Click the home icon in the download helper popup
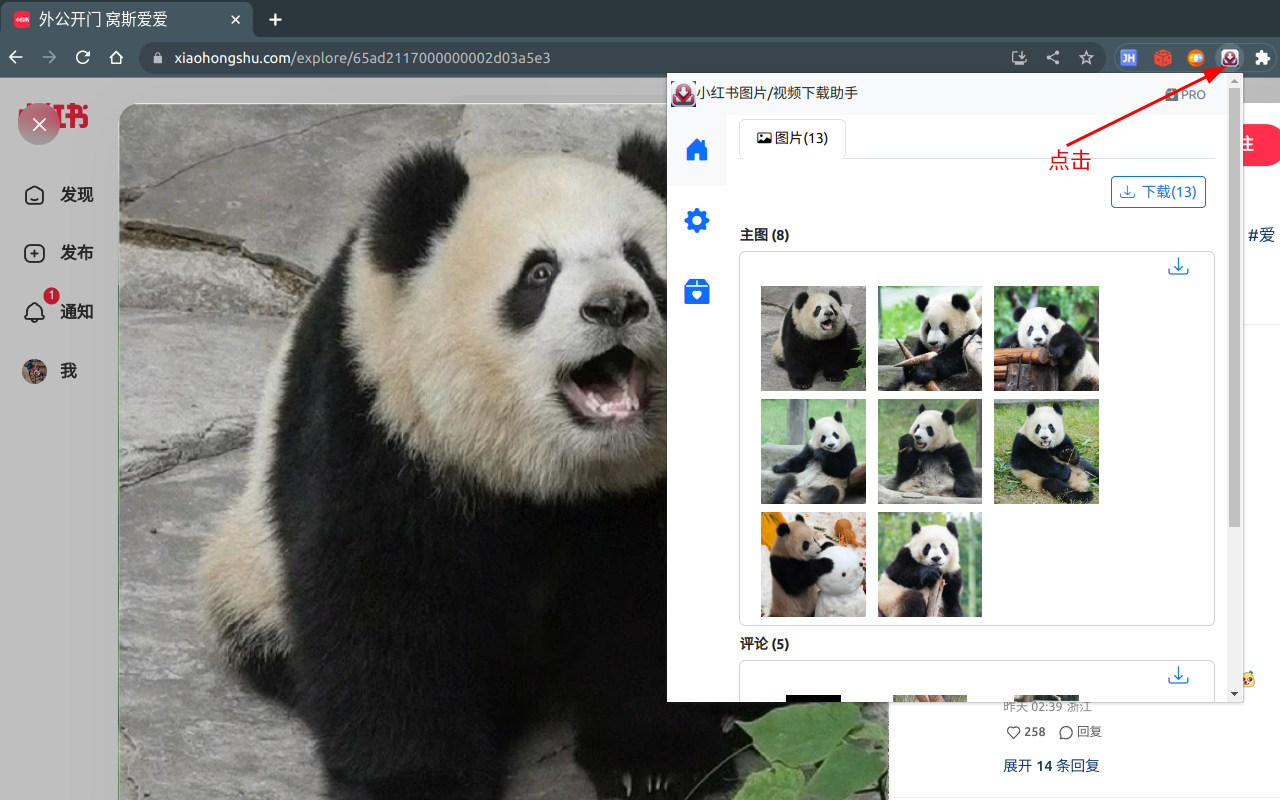Screen dimensions: 1280x800 [x=697, y=149]
